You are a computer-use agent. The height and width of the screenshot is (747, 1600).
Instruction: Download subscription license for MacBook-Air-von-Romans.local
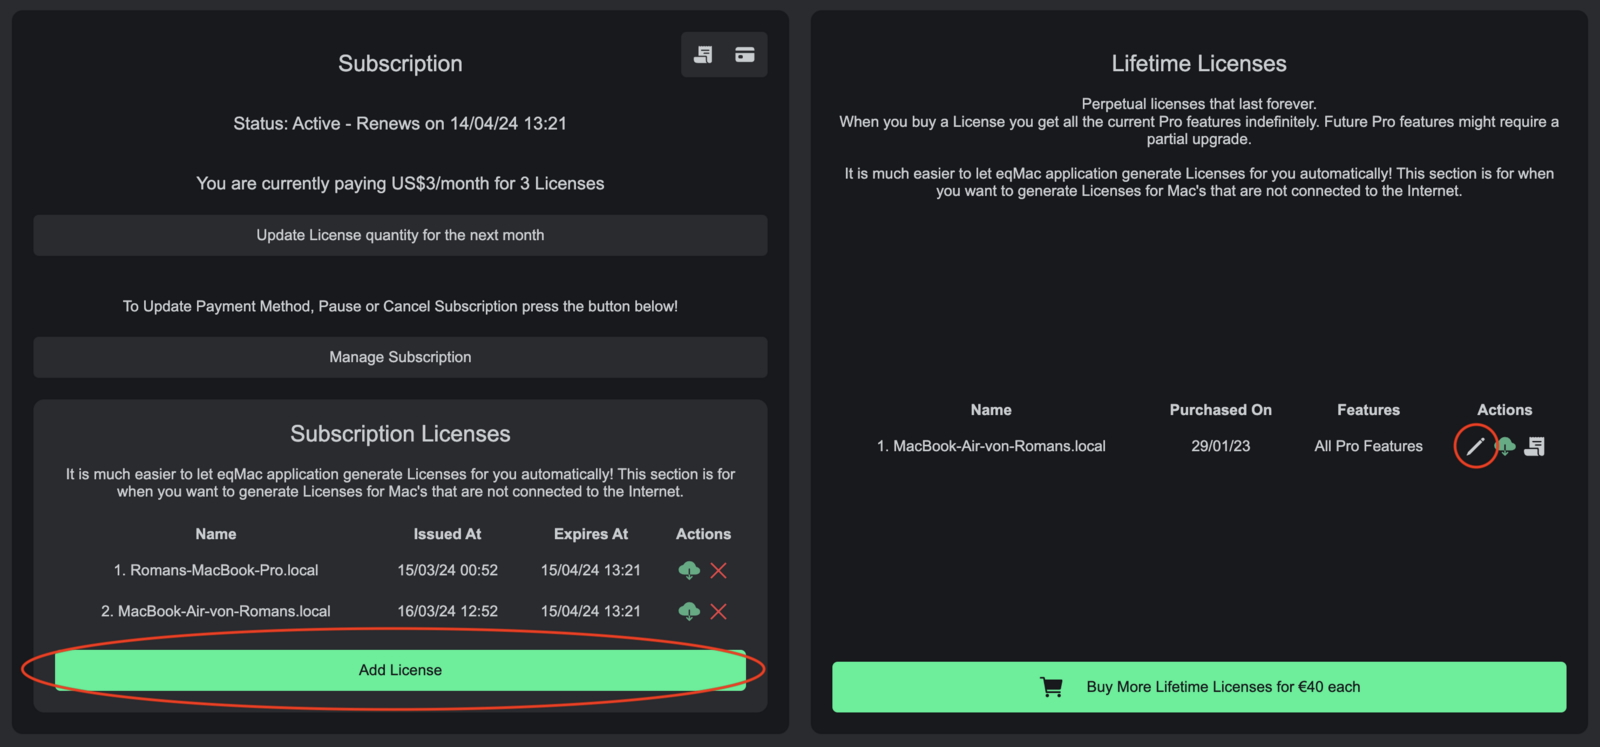tap(689, 611)
